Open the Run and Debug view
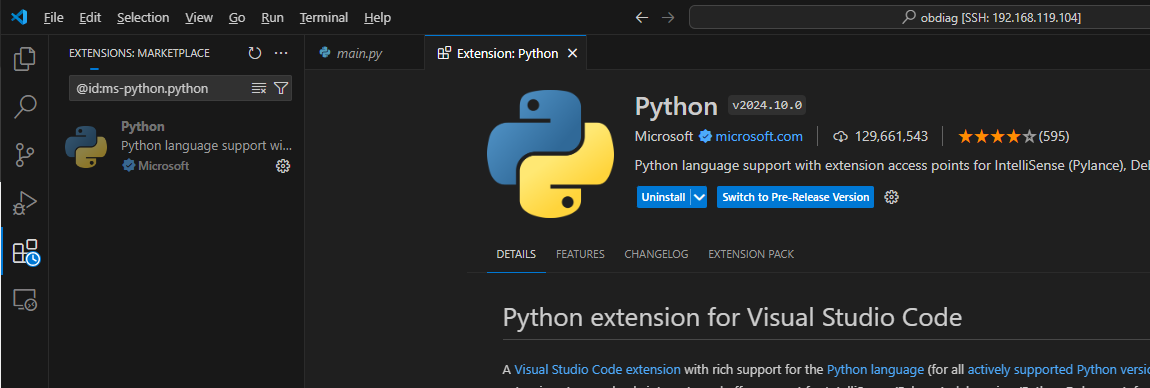1150x388 pixels. tap(25, 203)
